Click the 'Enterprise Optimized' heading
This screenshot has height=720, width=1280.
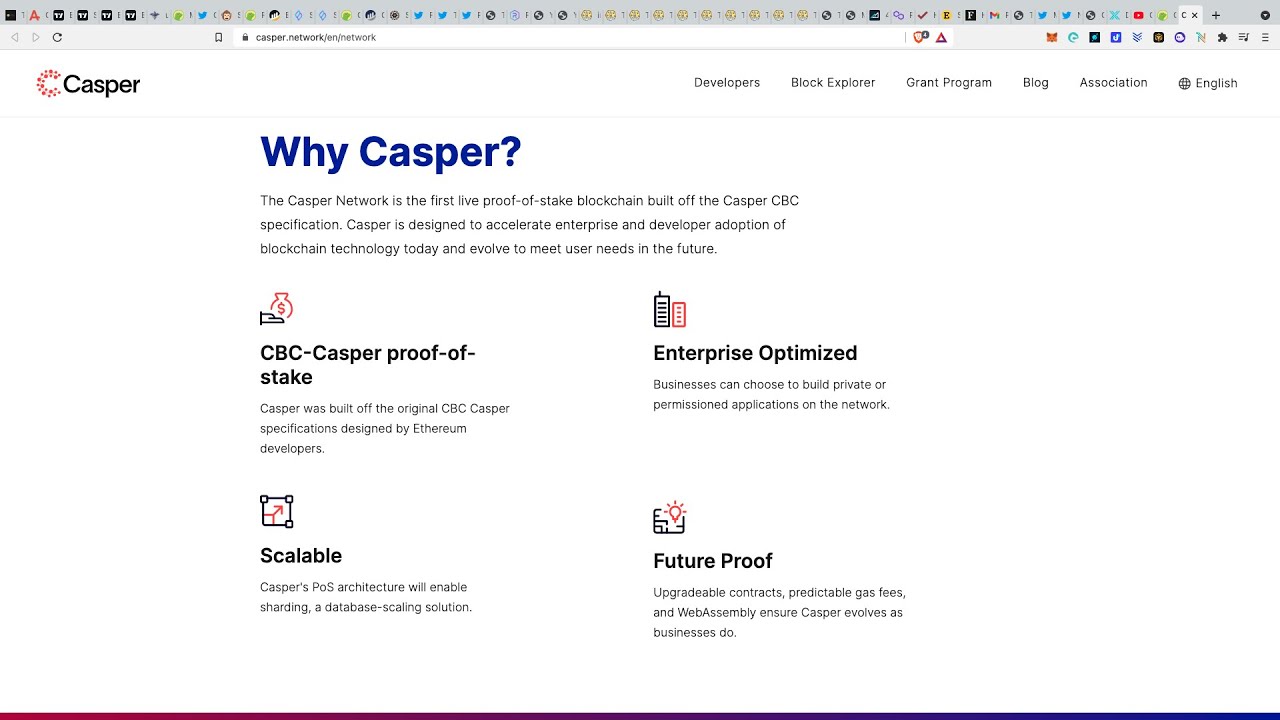(755, 353)
